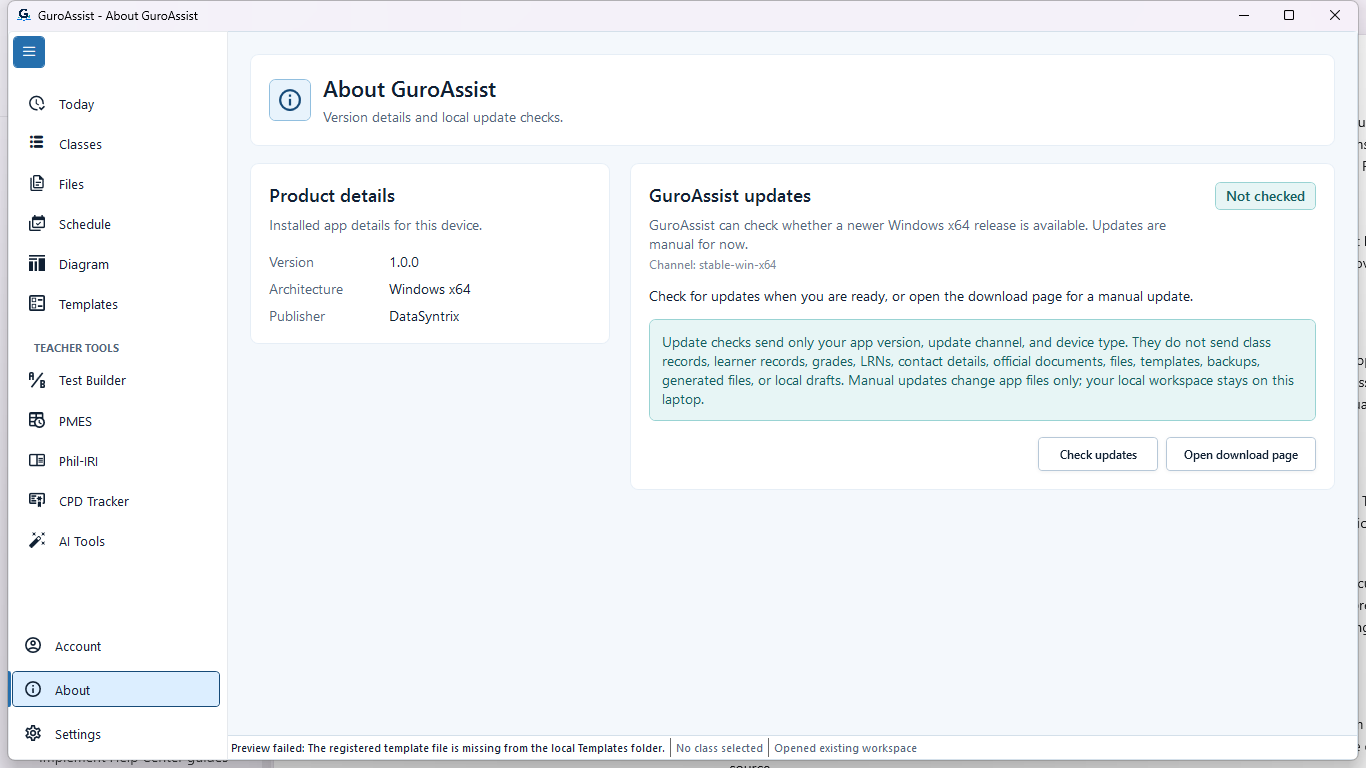Click the DataSyntrix publisher value
Screen dimensions: 1366x768
[x=424, y=316]
